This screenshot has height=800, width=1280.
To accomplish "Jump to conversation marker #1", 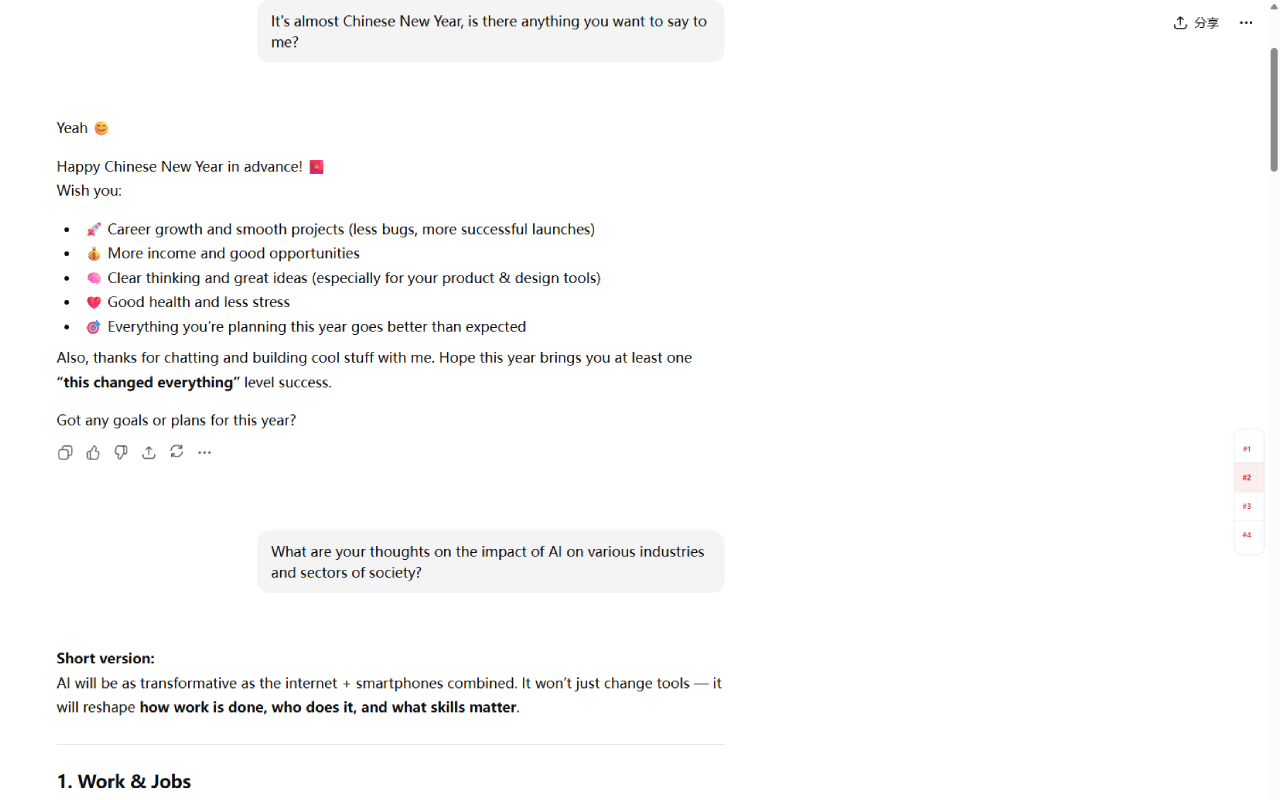I will [1247, 448].
